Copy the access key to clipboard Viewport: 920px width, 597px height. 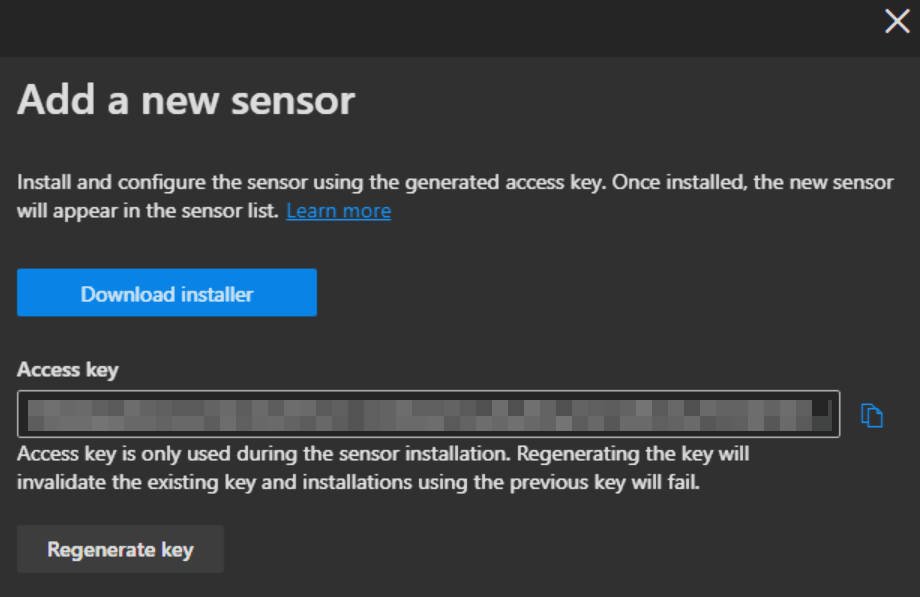(872, 415)
